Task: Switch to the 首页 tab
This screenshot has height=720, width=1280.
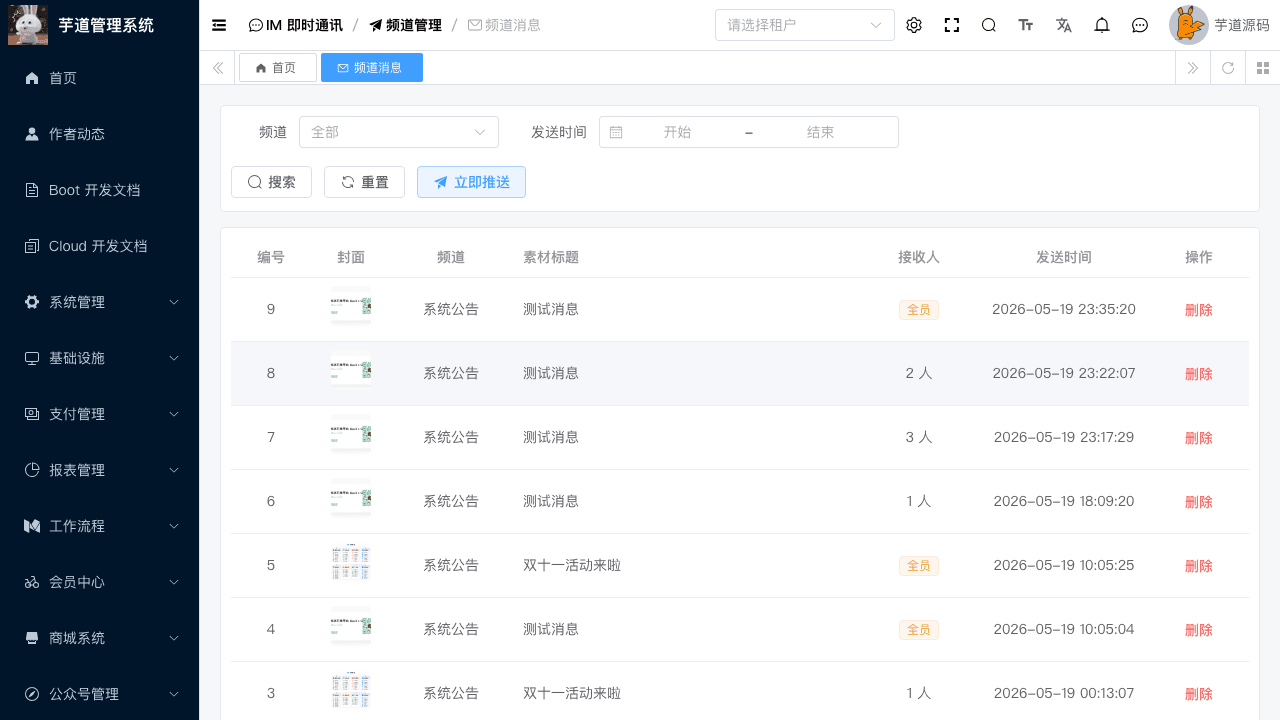Action: (278, 68)
